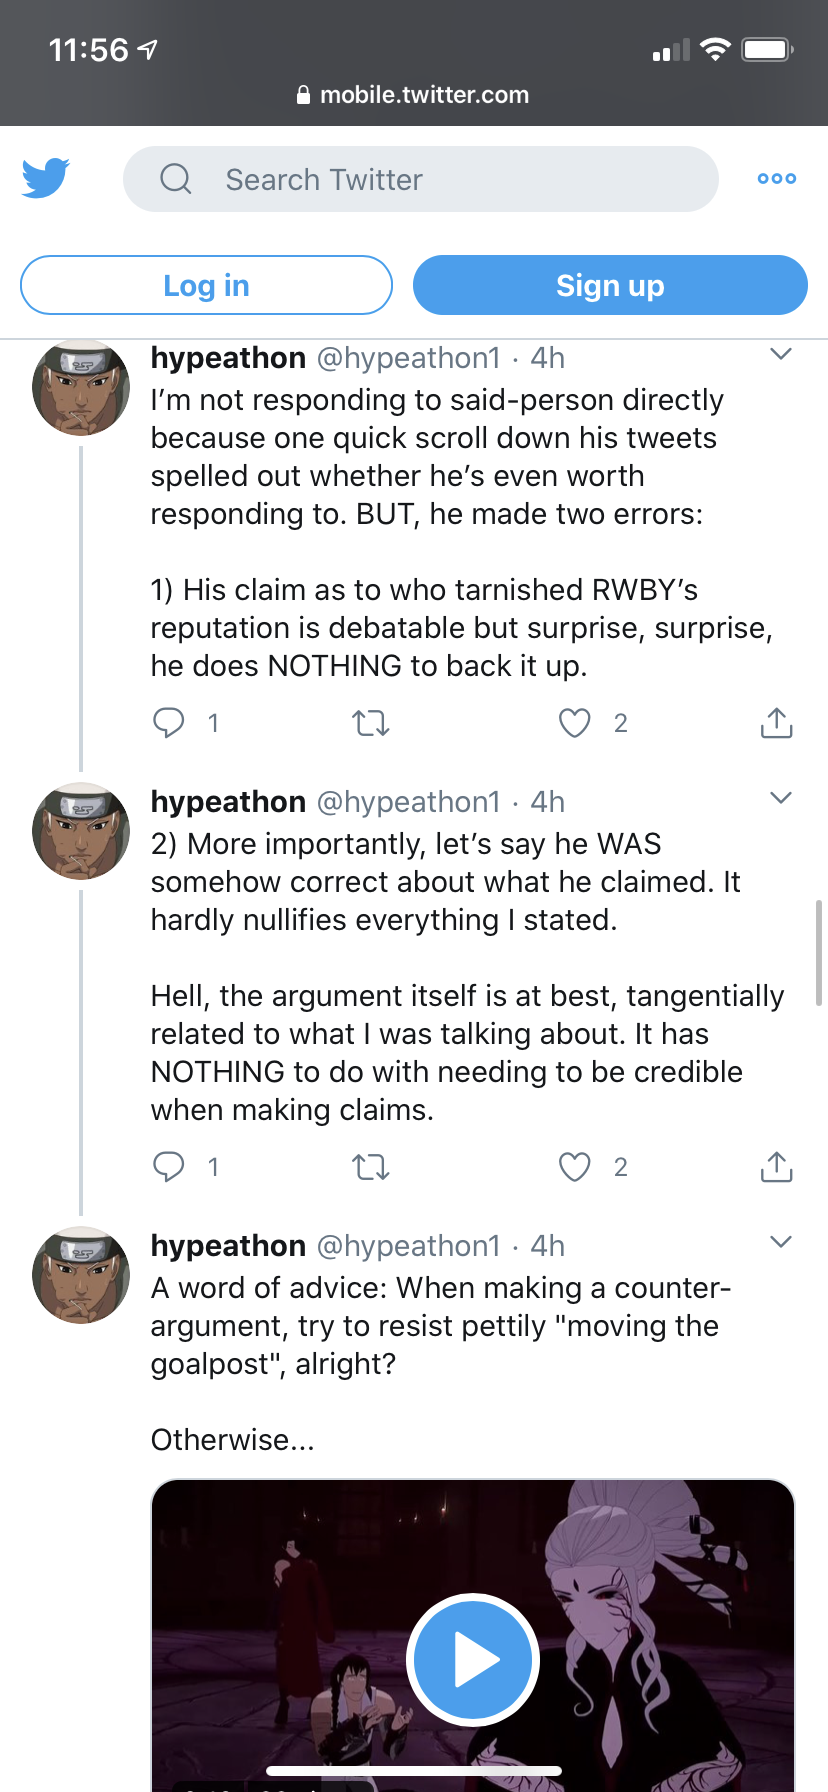This screenshot has height=1792, width=828.
Task: Click the Log in button
Action: tap(206, 285)
